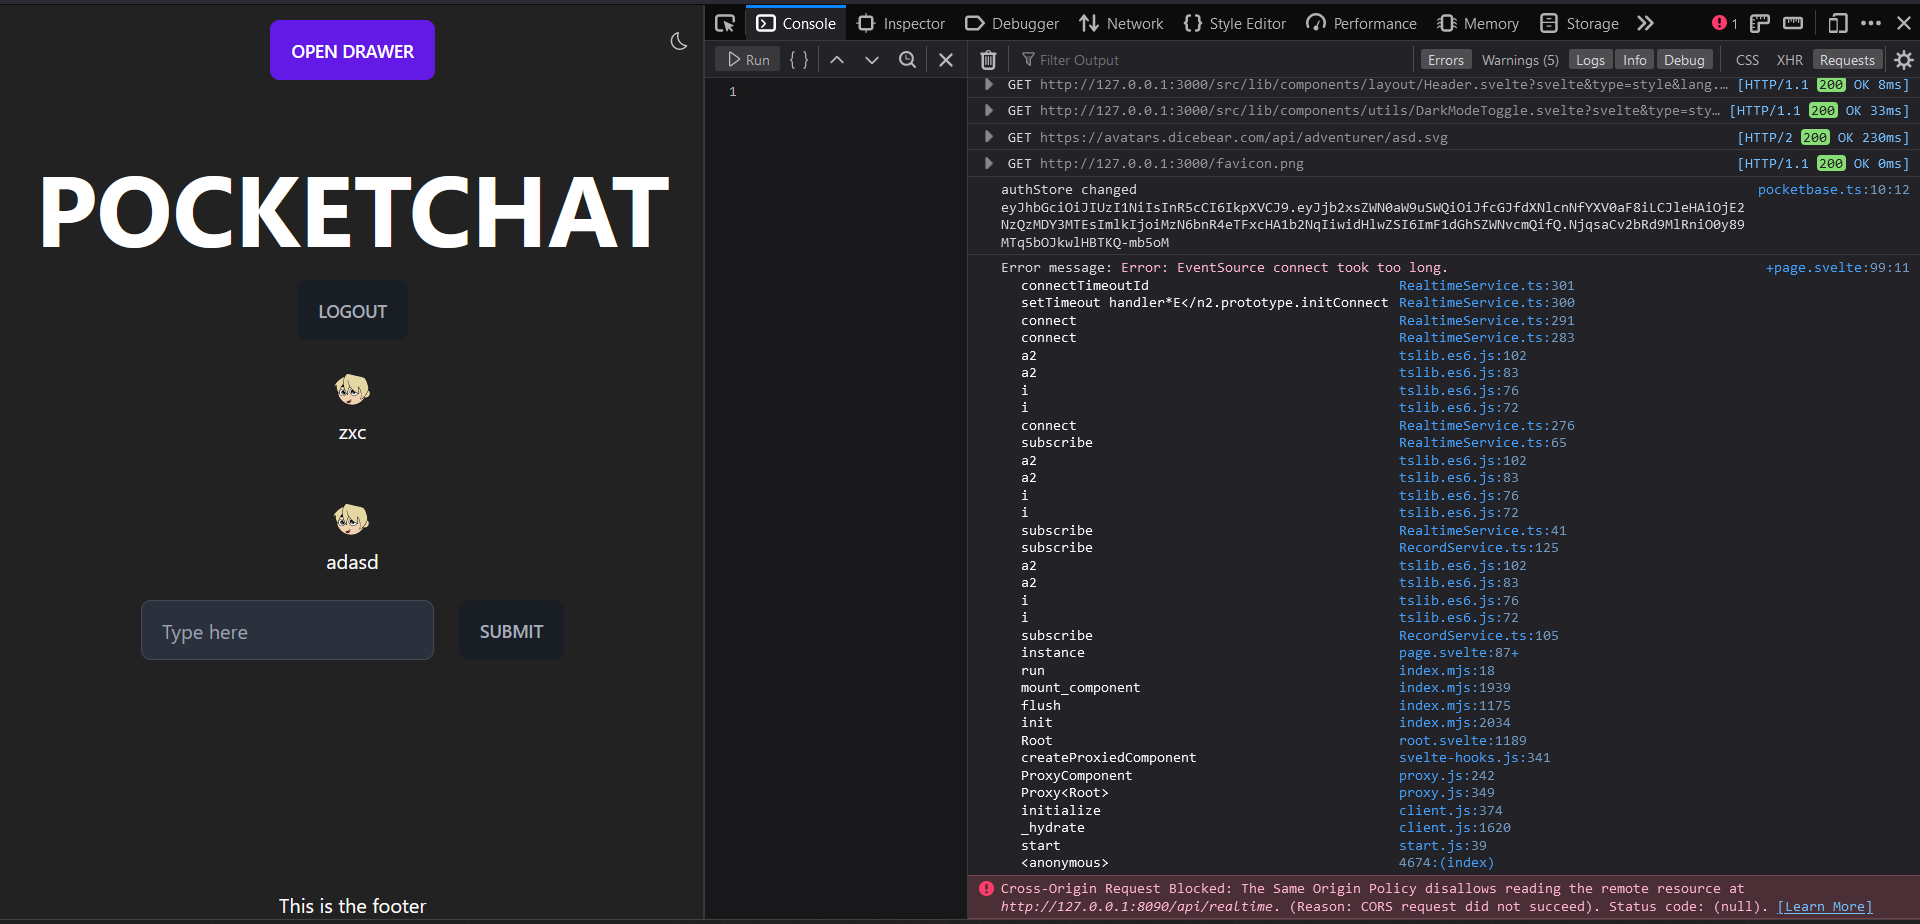The width and height of the screenshot is (1920, 924).
Task: Open the console settings gear
Action: point(1902,59)
